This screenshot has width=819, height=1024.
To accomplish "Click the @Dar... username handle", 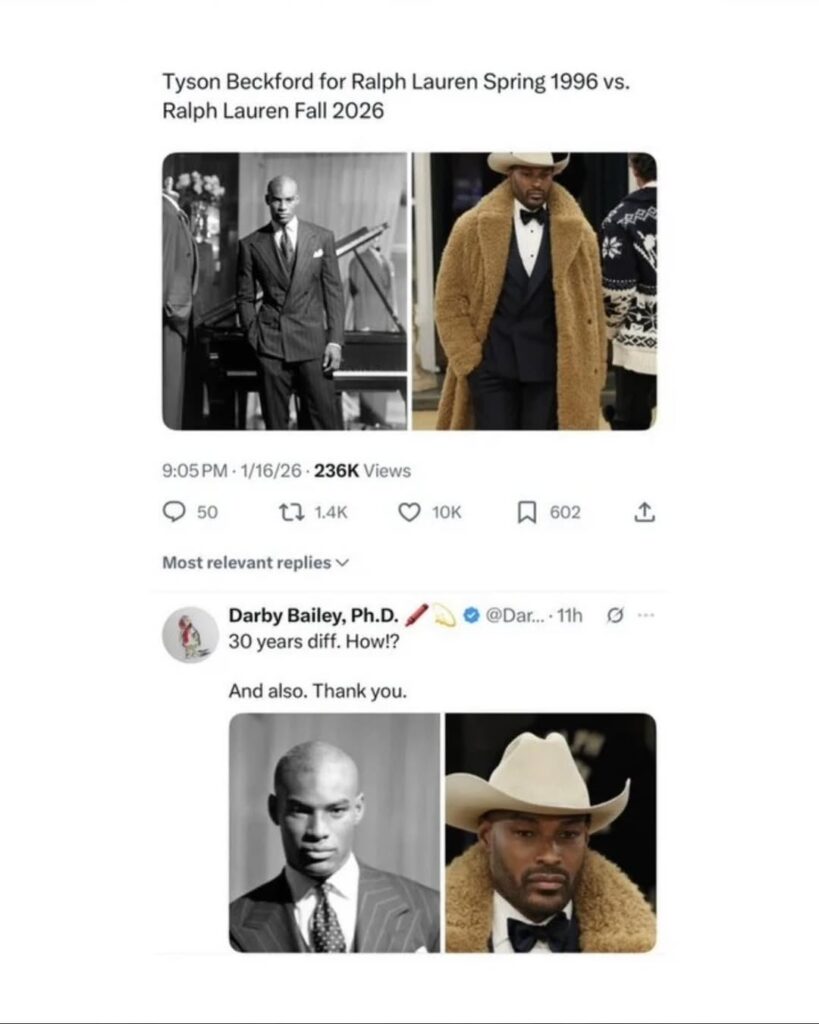I will click(514, 616).
